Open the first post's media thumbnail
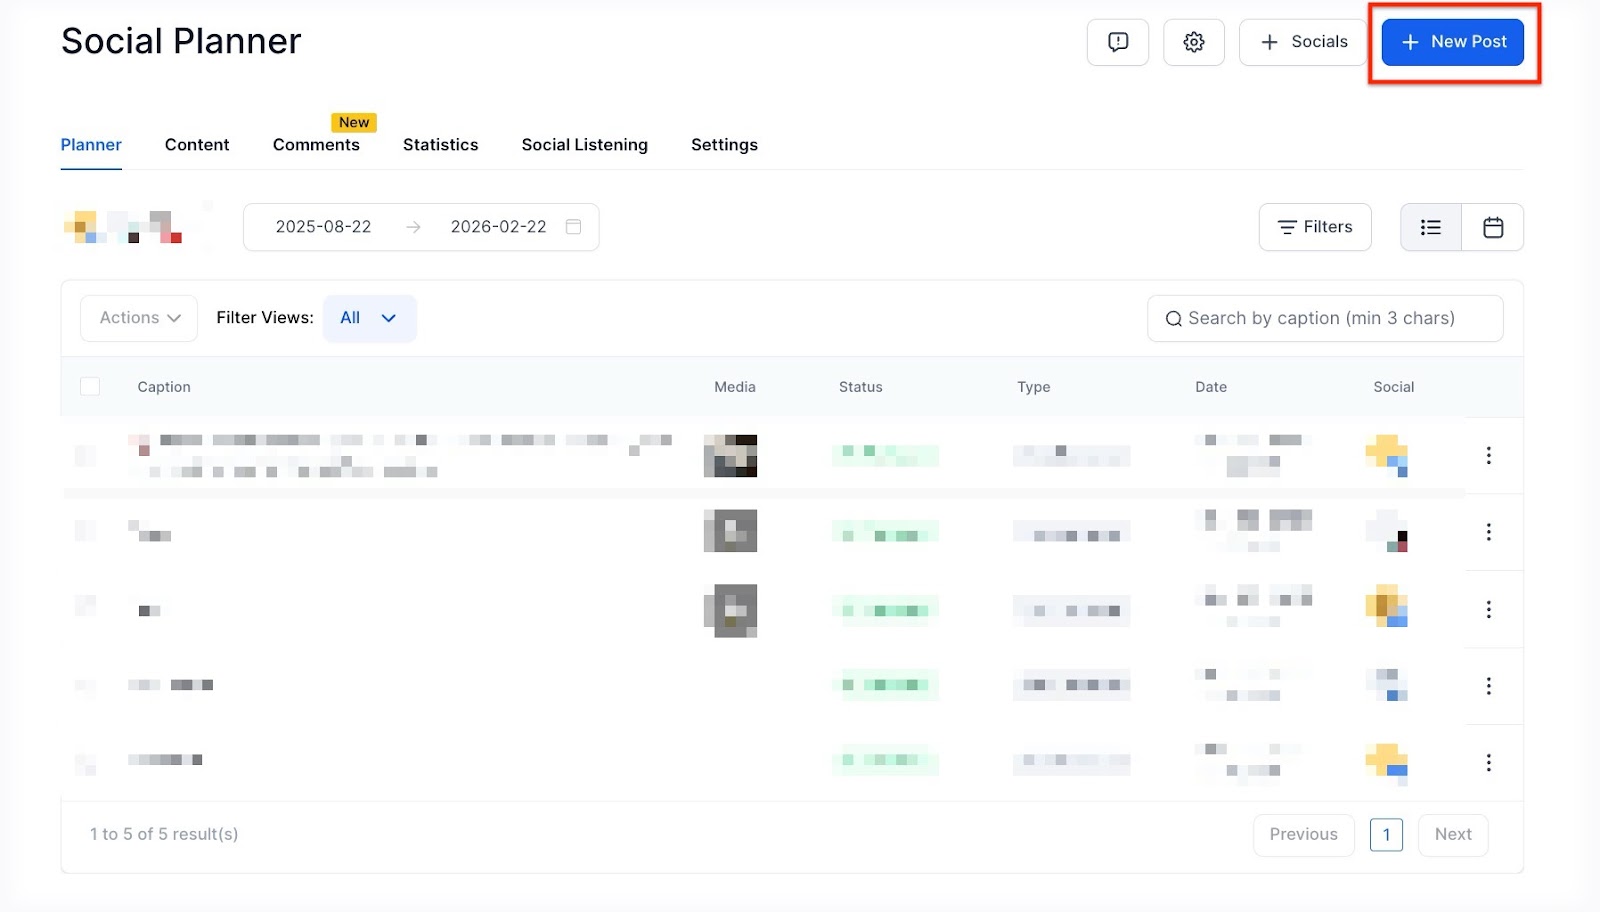Viewport: 1600px width, 912px height. (730, 456)
